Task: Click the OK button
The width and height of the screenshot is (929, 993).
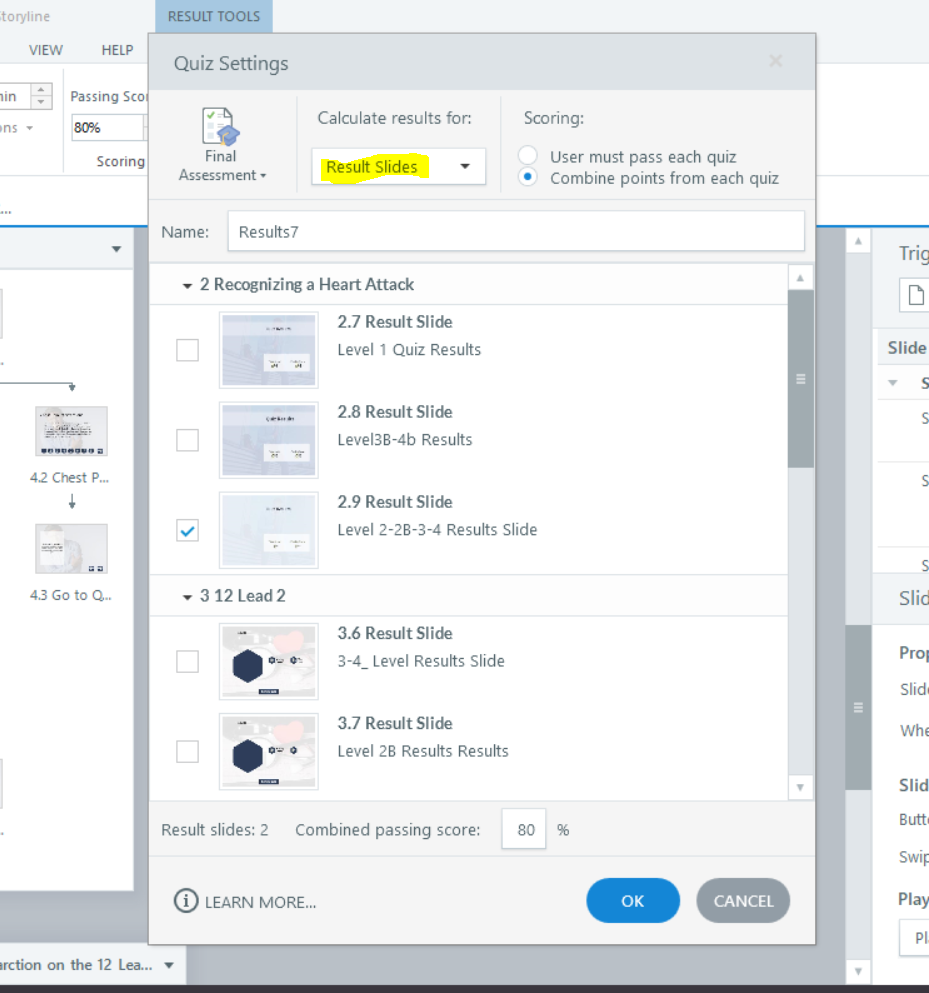Action: point(633,901)
